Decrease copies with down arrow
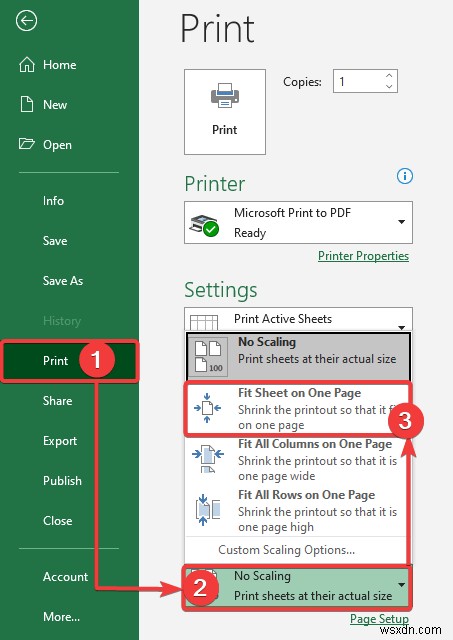The height and width of the screenshot is (640, 453). tap(389, 87)
